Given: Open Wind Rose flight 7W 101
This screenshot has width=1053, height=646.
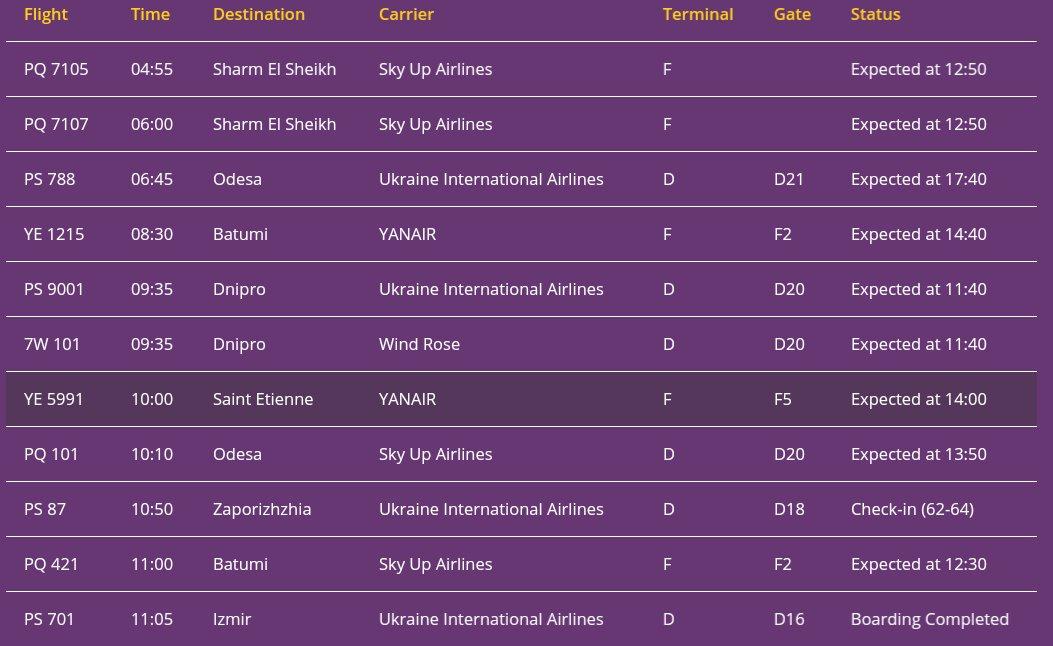Looking at the screenshot, I should pyautogui.click(x=521, y=344).
